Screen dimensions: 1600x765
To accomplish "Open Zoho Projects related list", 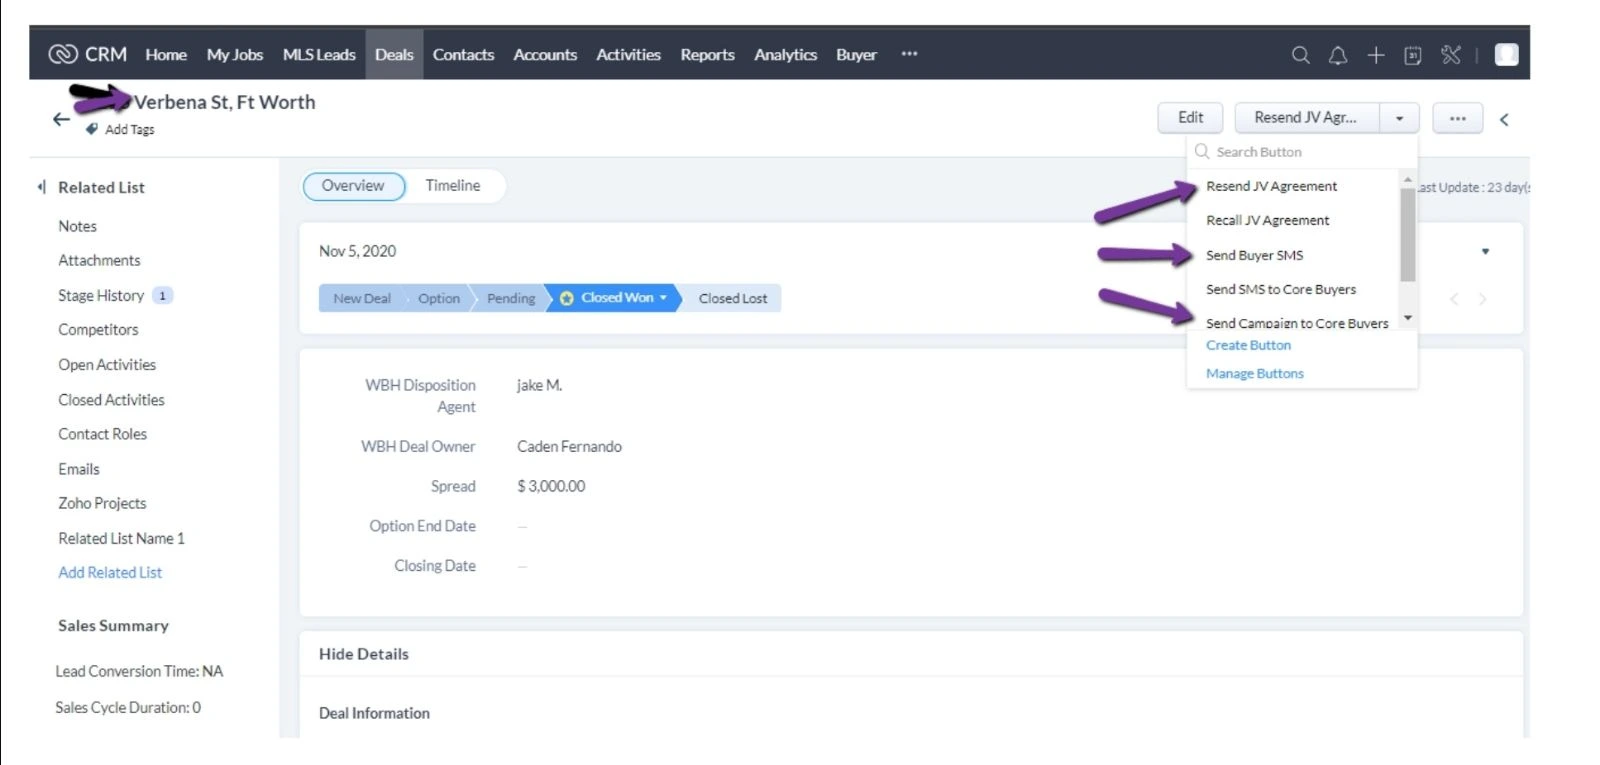I will [x=102, y=503].
